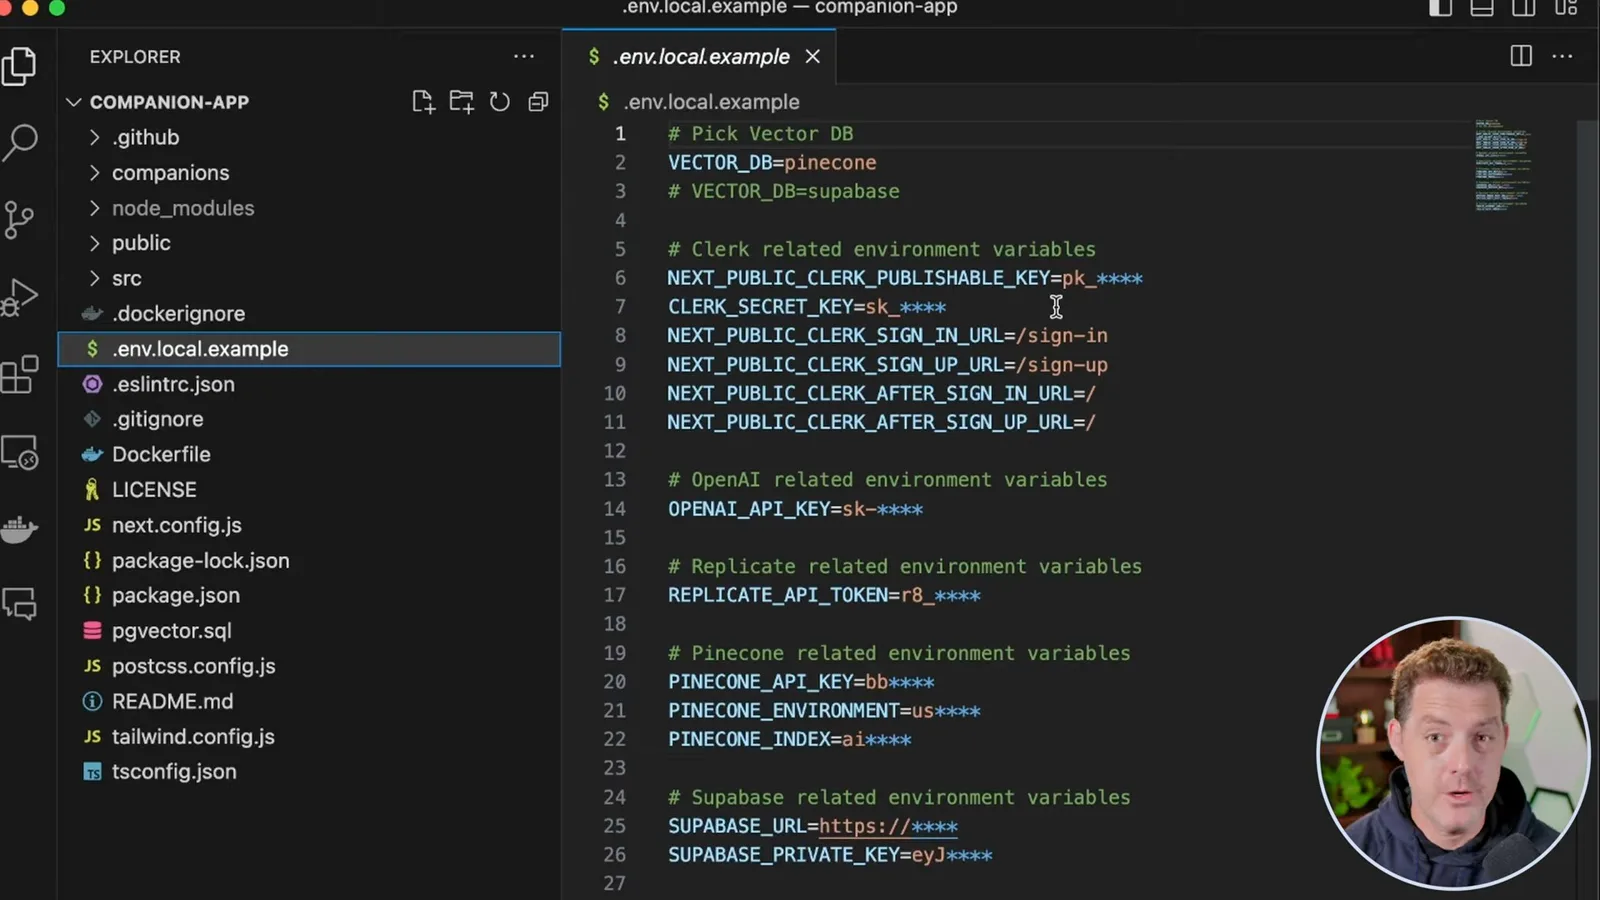
Task: Open the .dockerignore file
Action: click(178, 314)
